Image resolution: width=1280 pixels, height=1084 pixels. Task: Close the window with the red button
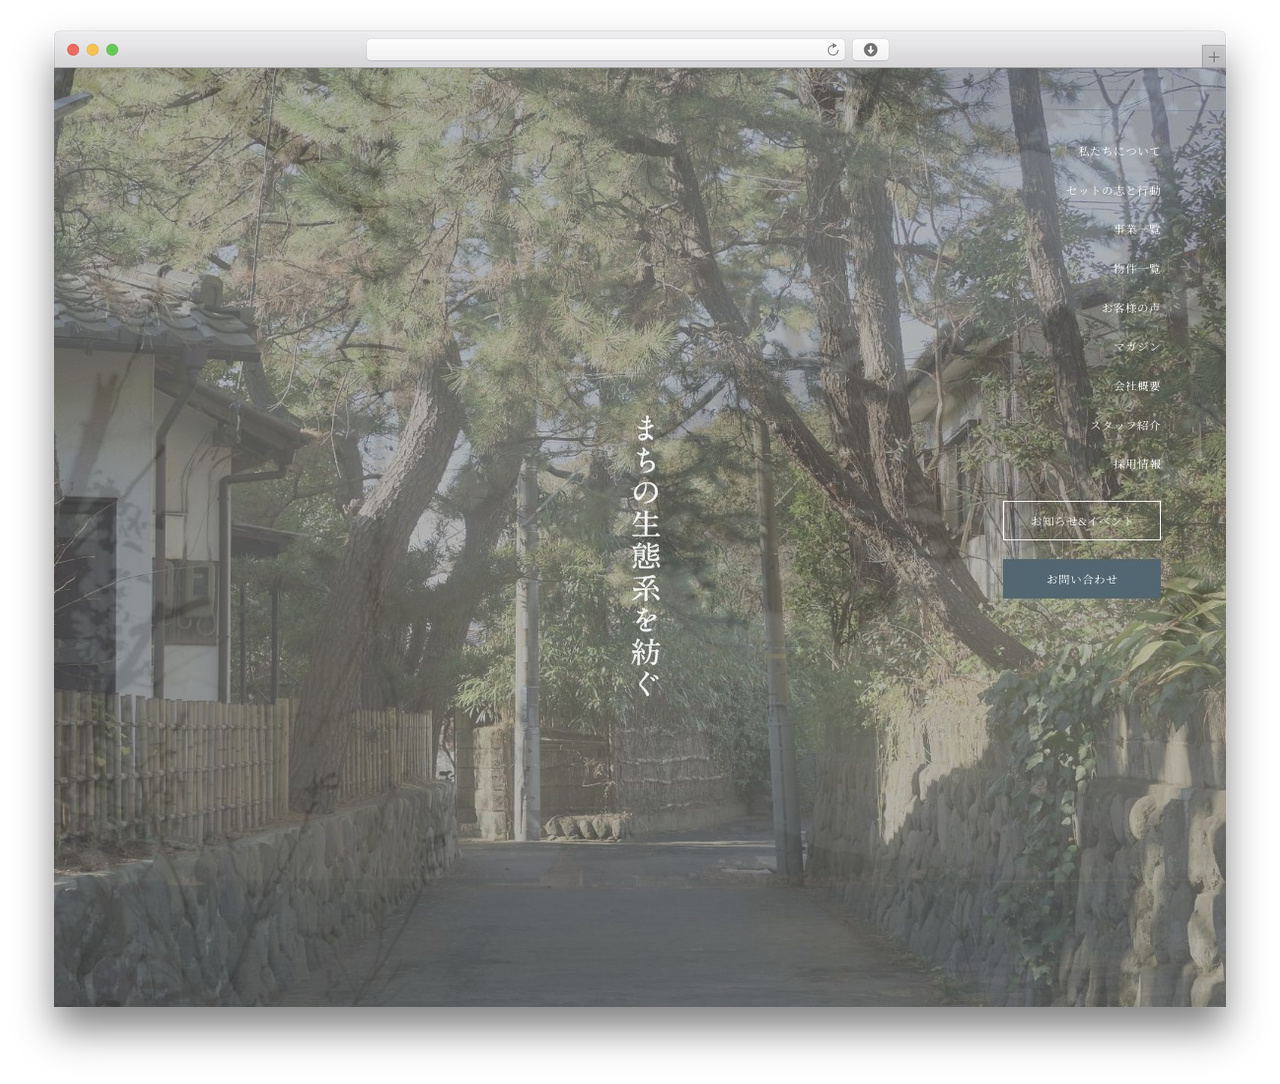73,49
